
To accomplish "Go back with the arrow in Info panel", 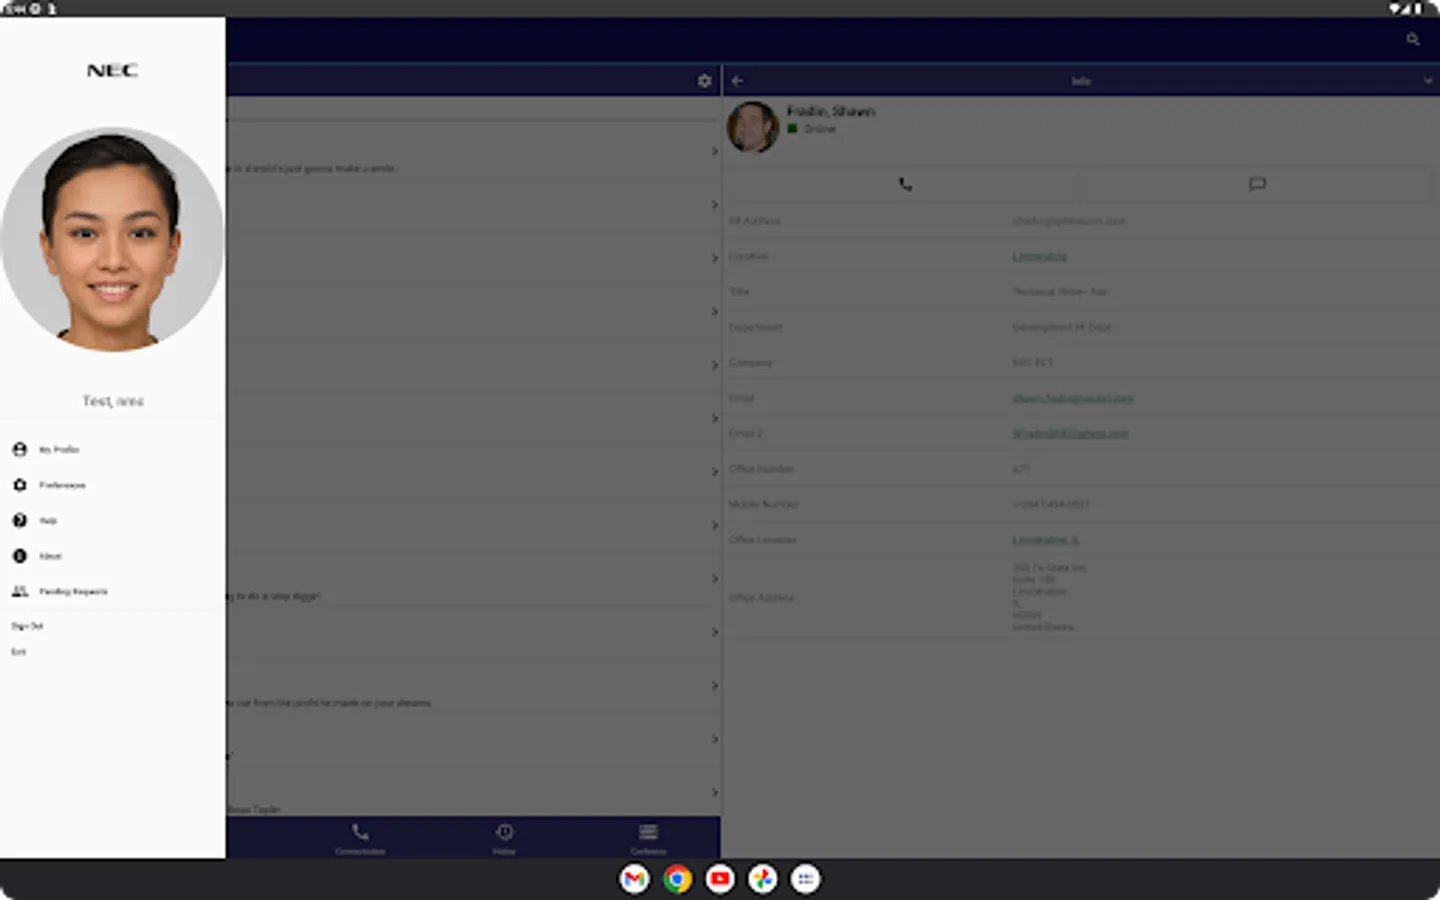I will click(737, 80).
